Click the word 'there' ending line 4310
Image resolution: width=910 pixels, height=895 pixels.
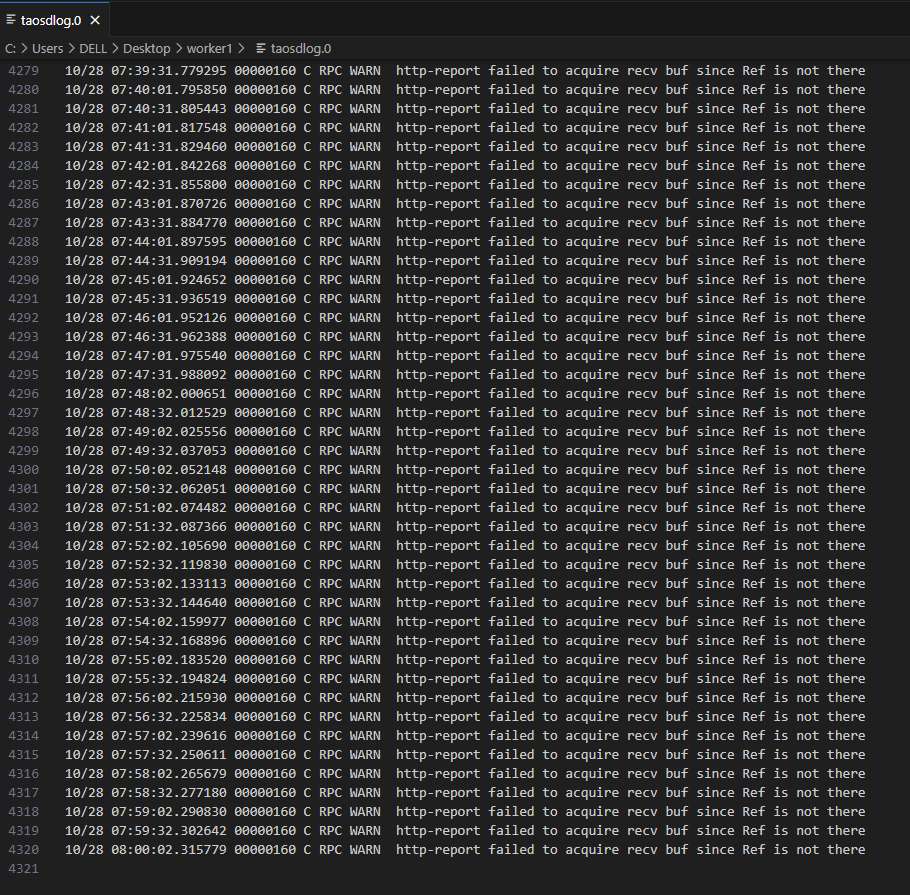[846, 660]
